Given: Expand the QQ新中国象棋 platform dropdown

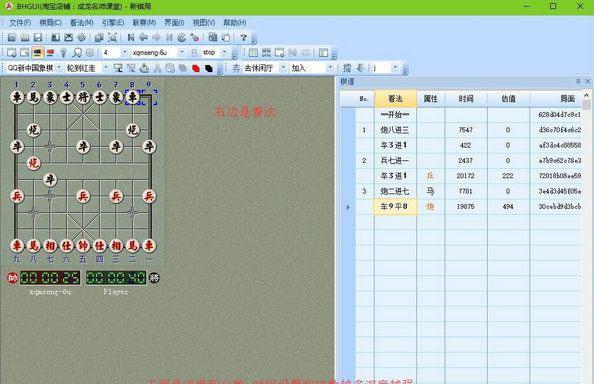Looking at the screenshot, I should pos(59,68).
